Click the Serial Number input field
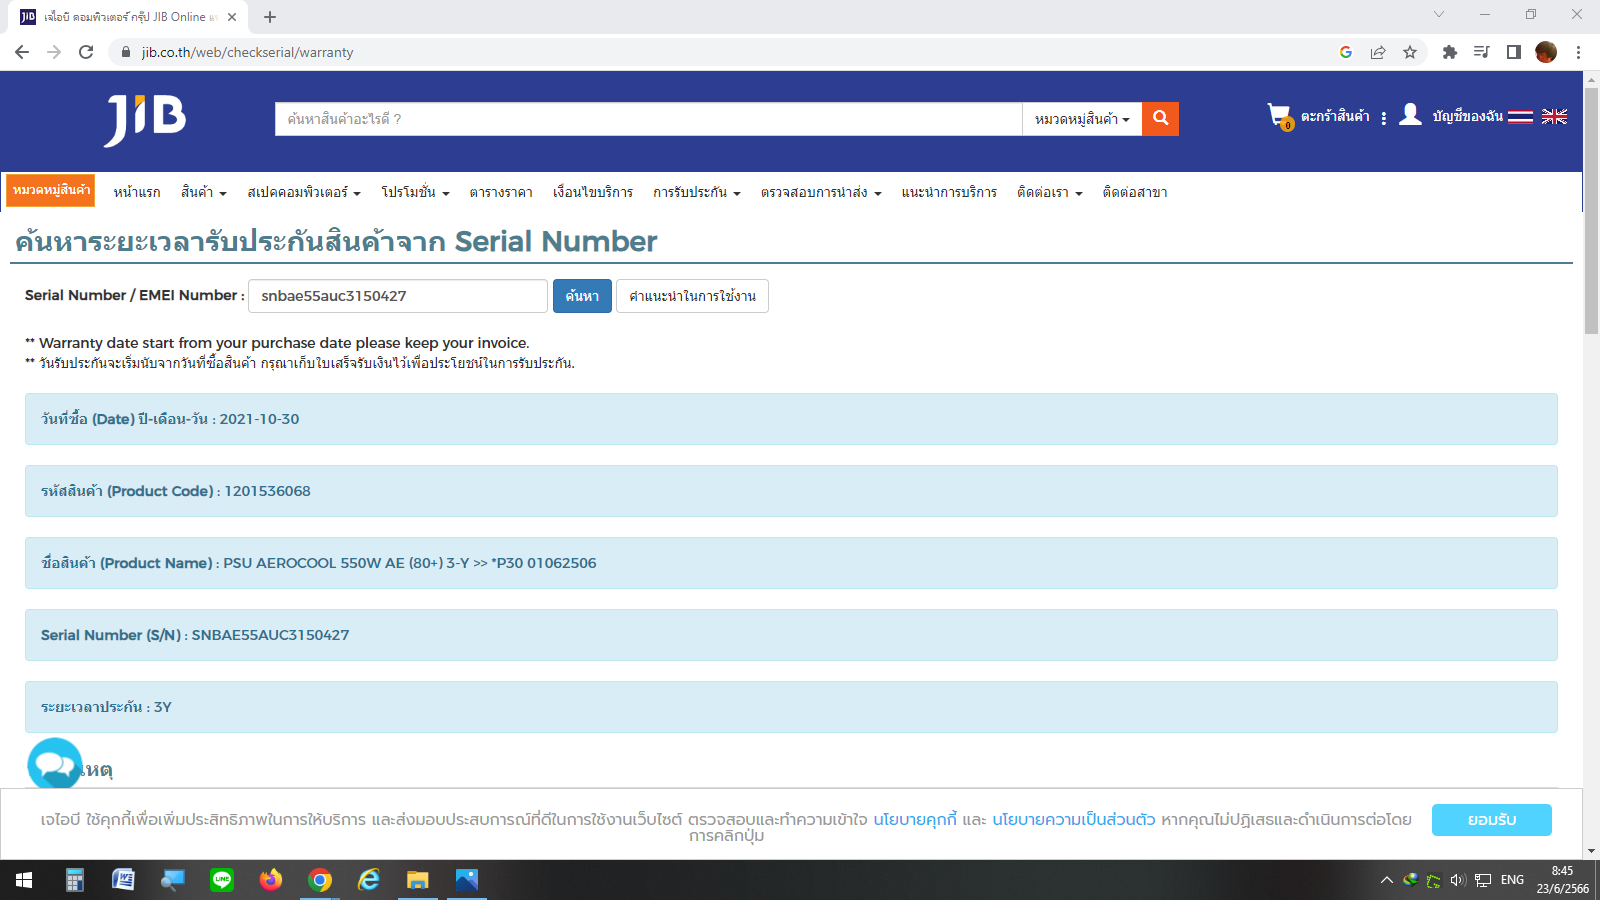Image resolution: width=1600 pixels, height=900 pixels. pos(398,296)
